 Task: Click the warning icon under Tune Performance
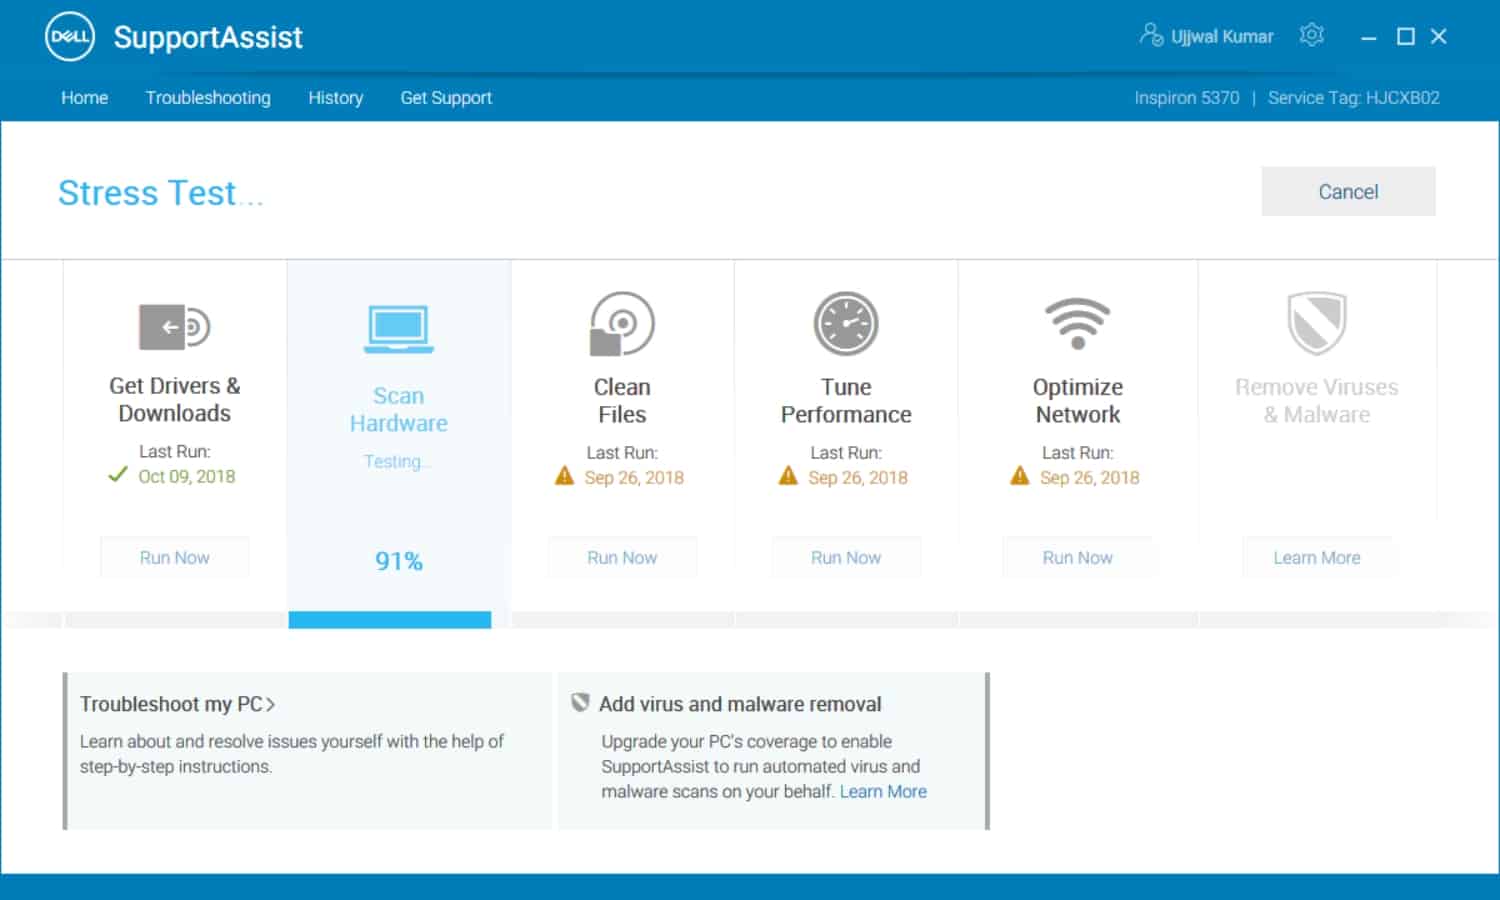click(789, 476)
